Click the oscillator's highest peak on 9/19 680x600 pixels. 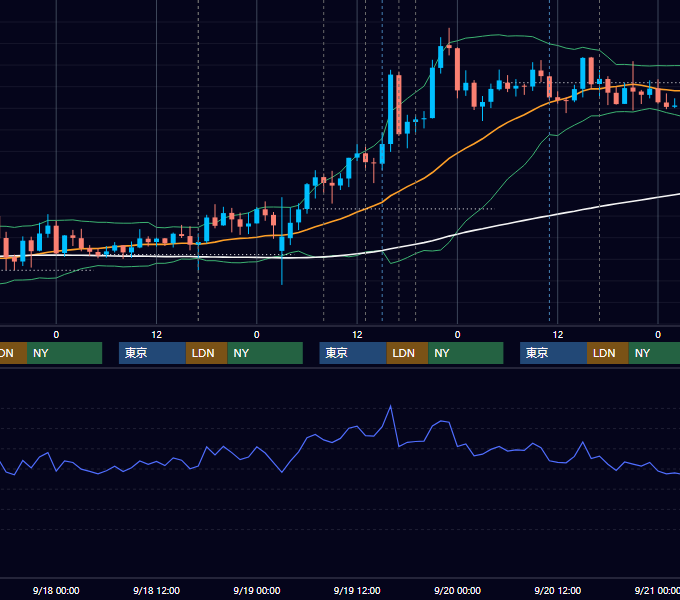(390, 406)
